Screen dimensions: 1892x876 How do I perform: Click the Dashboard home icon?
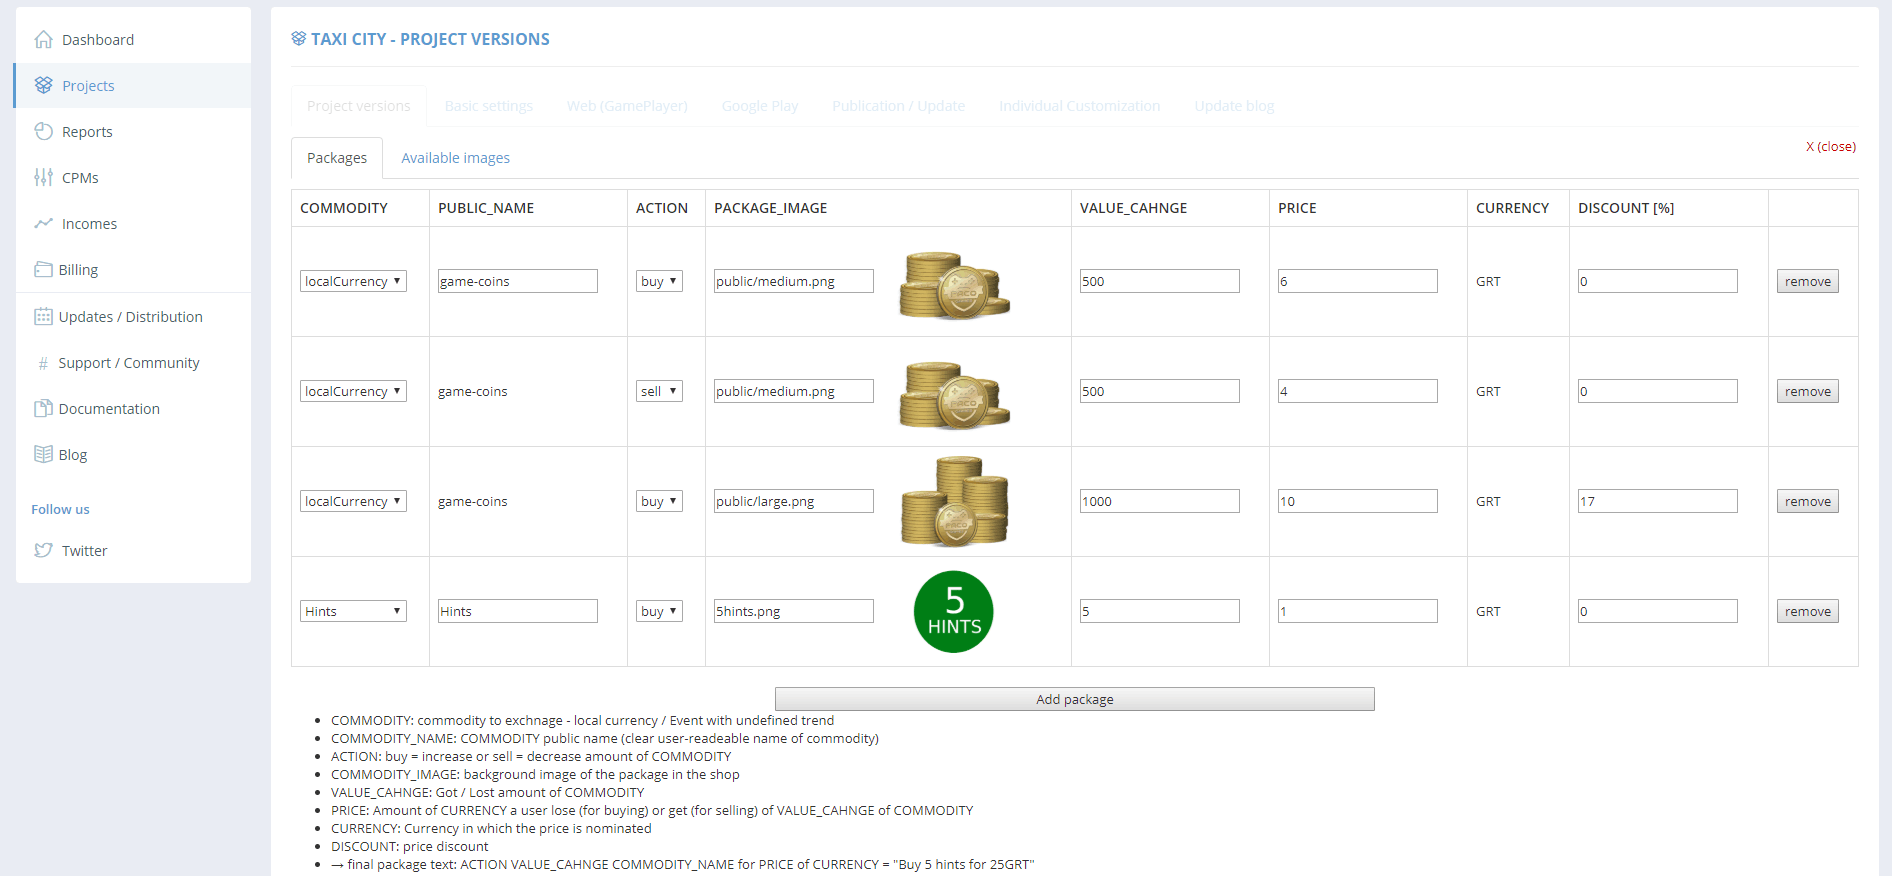coord(43,40)
